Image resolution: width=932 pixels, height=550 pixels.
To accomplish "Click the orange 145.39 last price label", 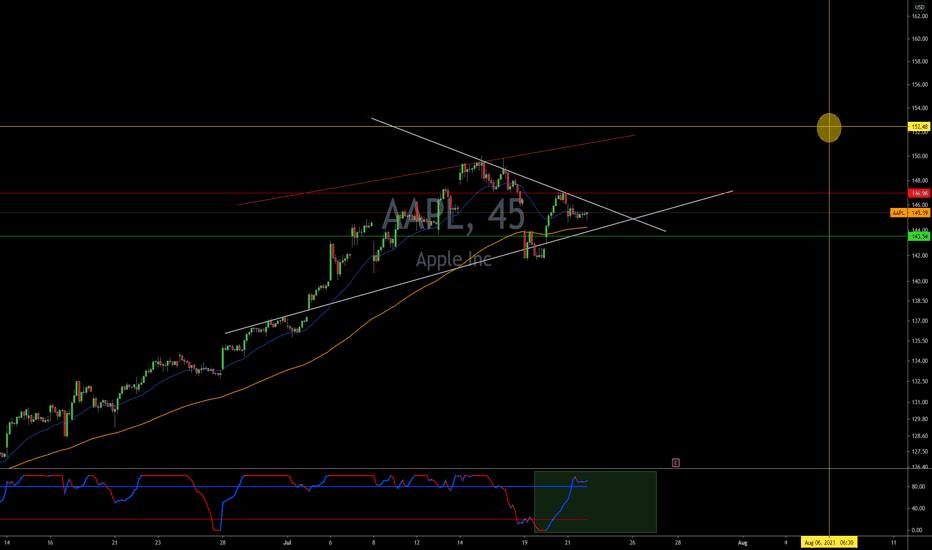I will (x=919, y=213).
